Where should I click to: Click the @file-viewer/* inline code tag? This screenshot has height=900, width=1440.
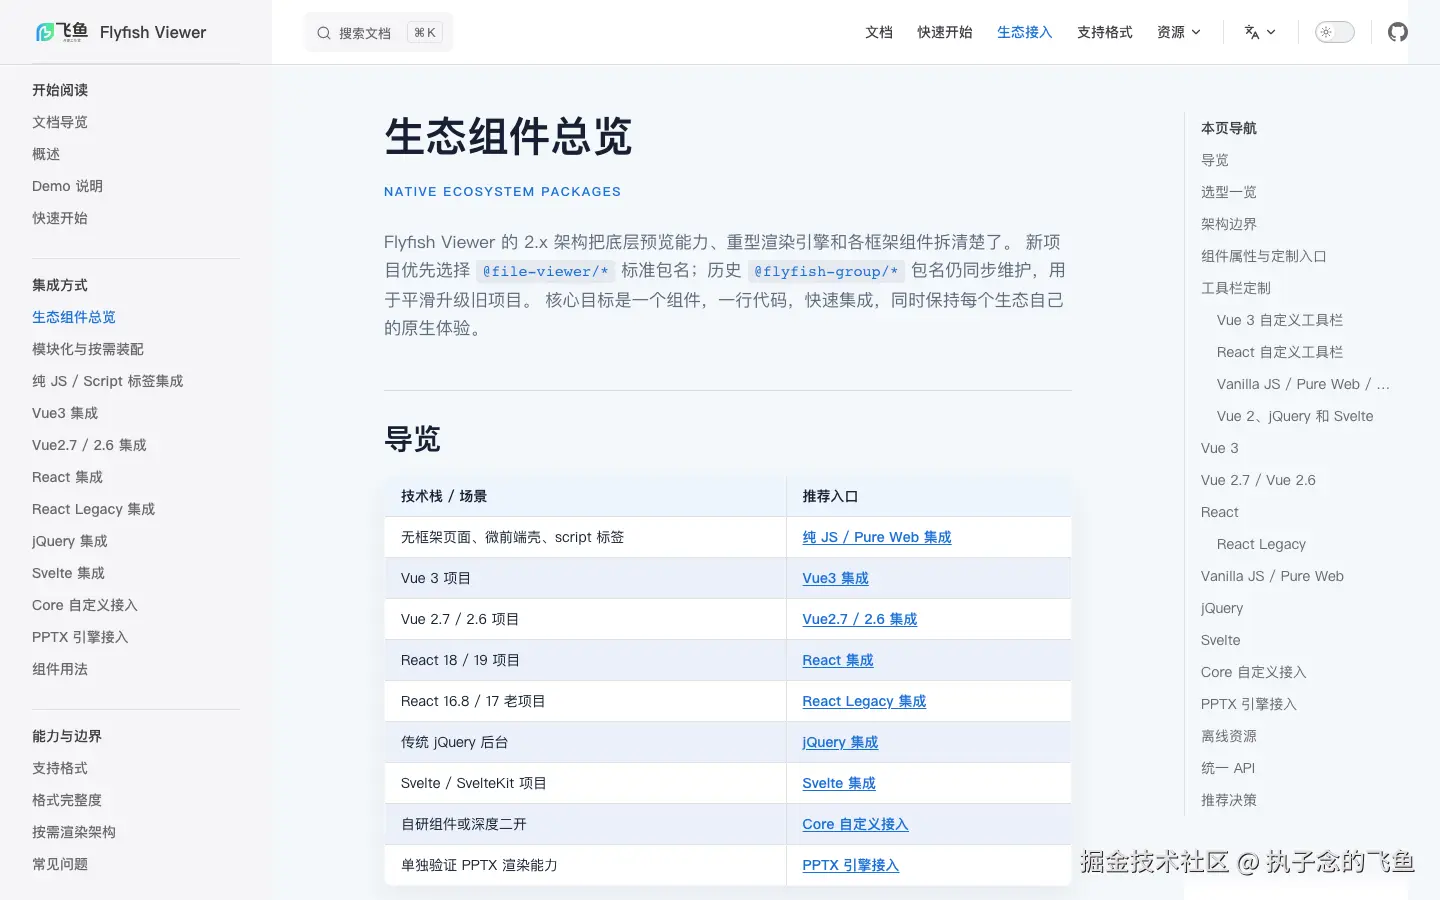pyautogui.click(x=545, y=271)
